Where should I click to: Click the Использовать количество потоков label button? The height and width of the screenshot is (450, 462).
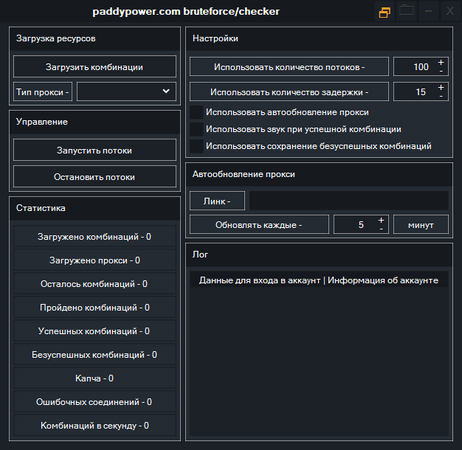289,67
